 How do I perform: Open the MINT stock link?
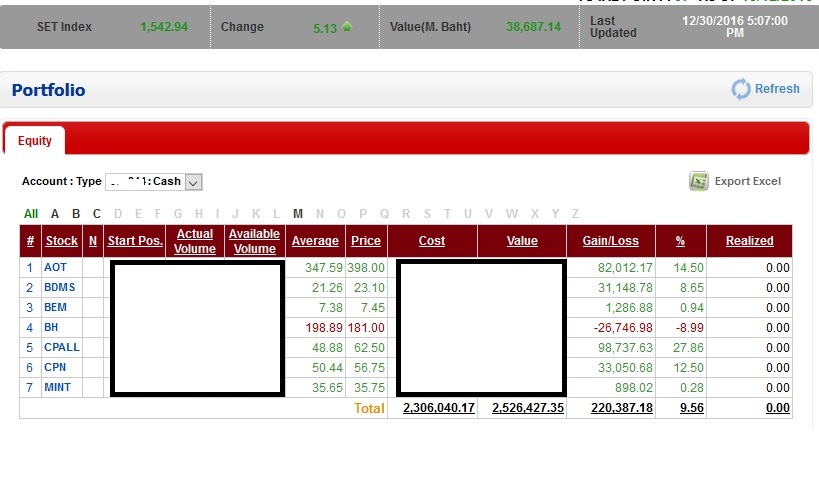click(57, 387)
